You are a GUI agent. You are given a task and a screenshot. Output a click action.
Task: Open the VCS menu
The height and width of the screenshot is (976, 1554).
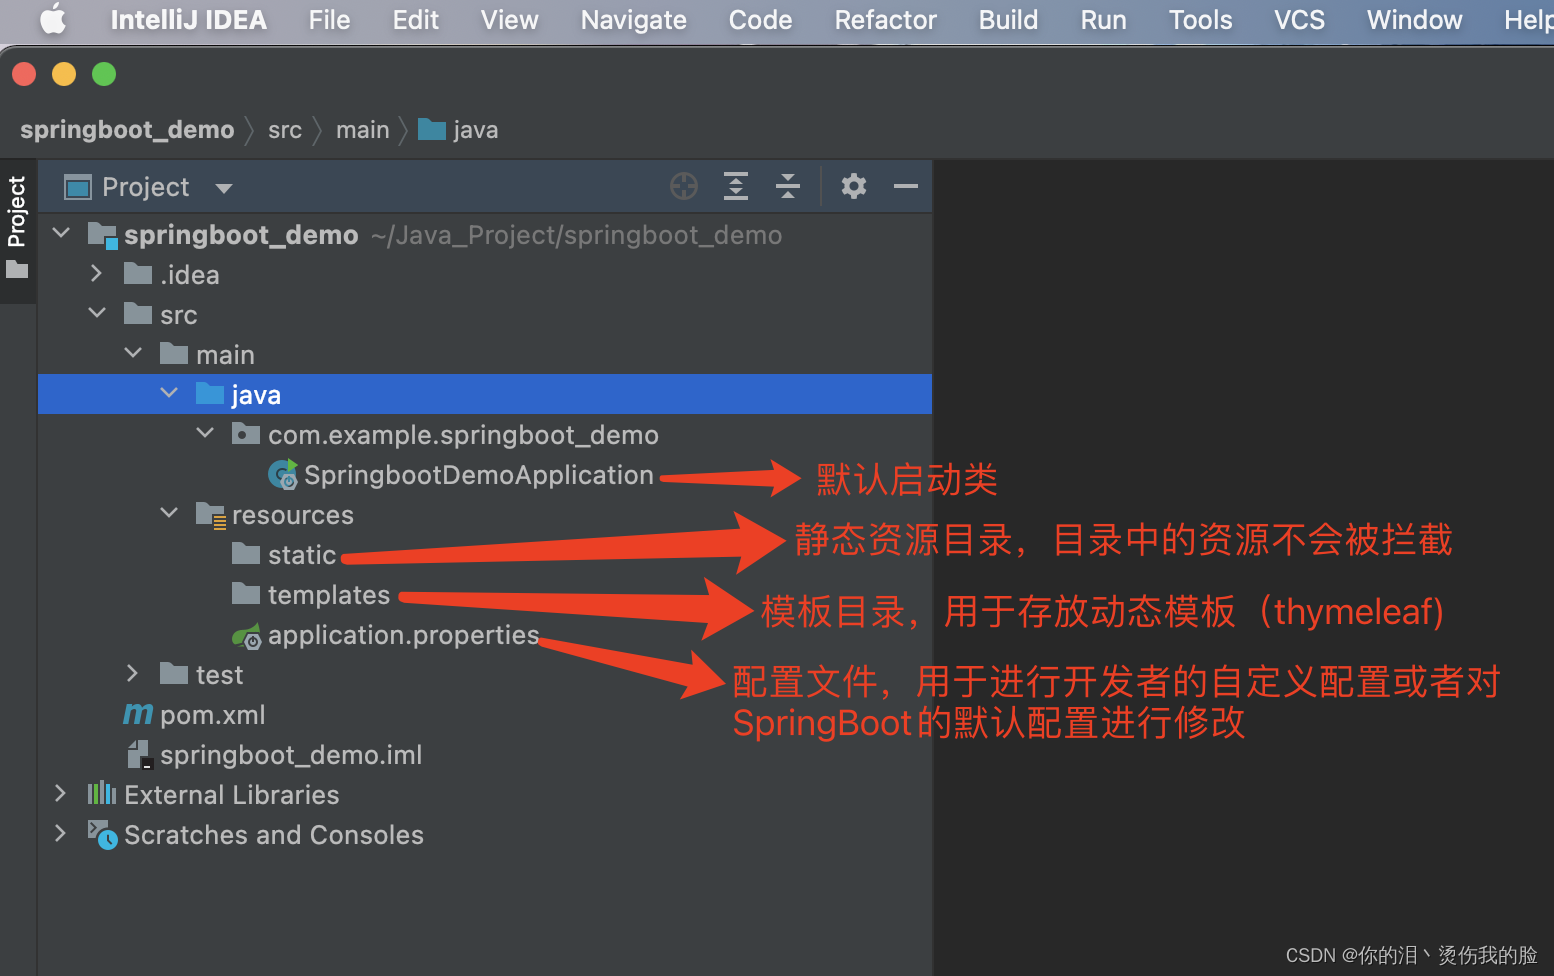(x=1299, y=20)
